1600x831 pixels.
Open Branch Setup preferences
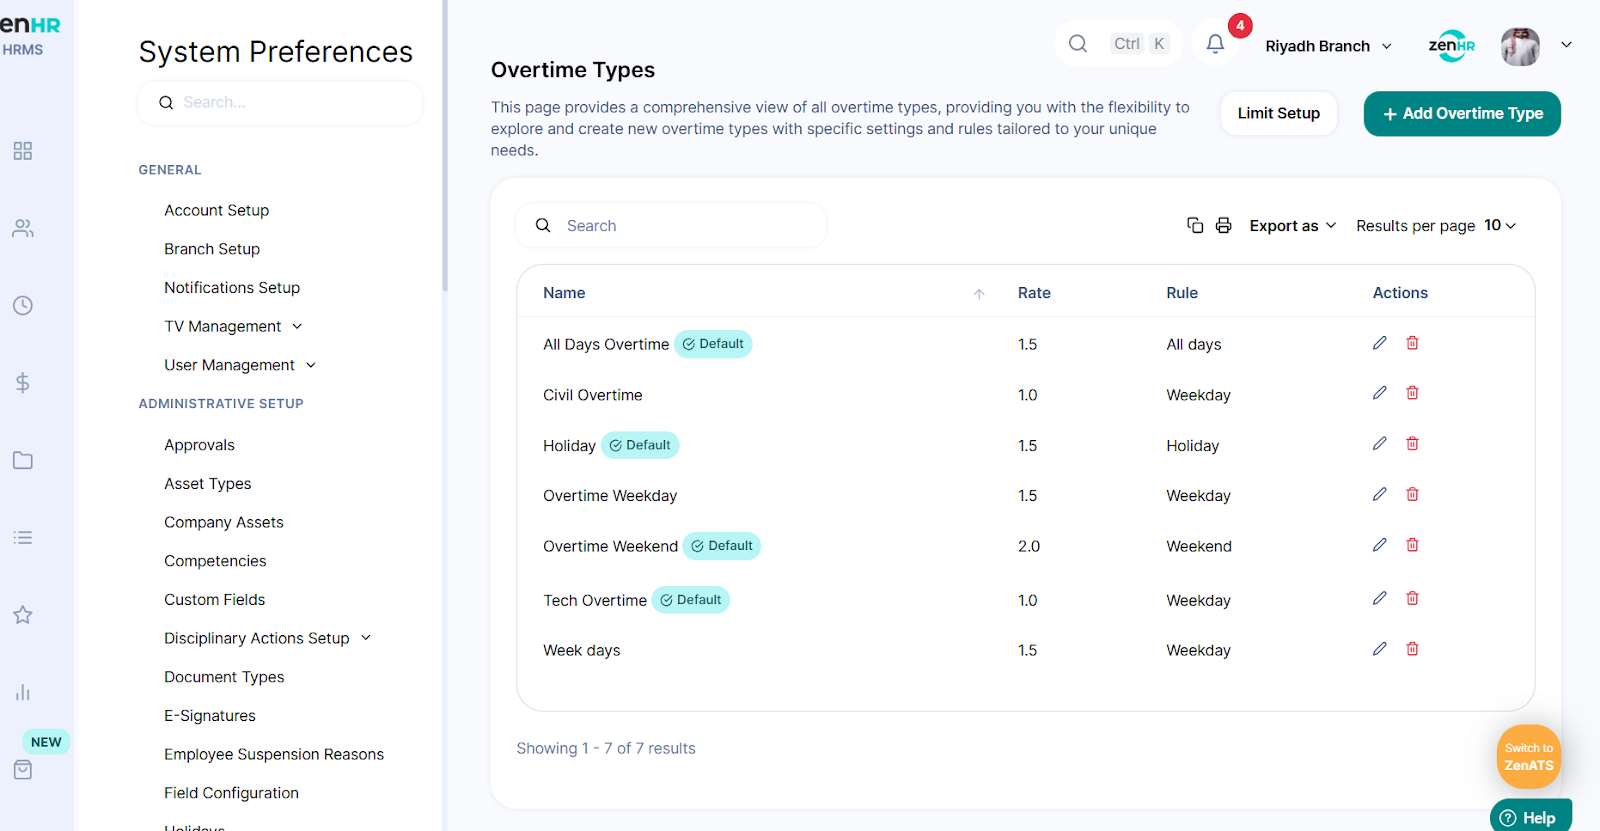point(212,249)
